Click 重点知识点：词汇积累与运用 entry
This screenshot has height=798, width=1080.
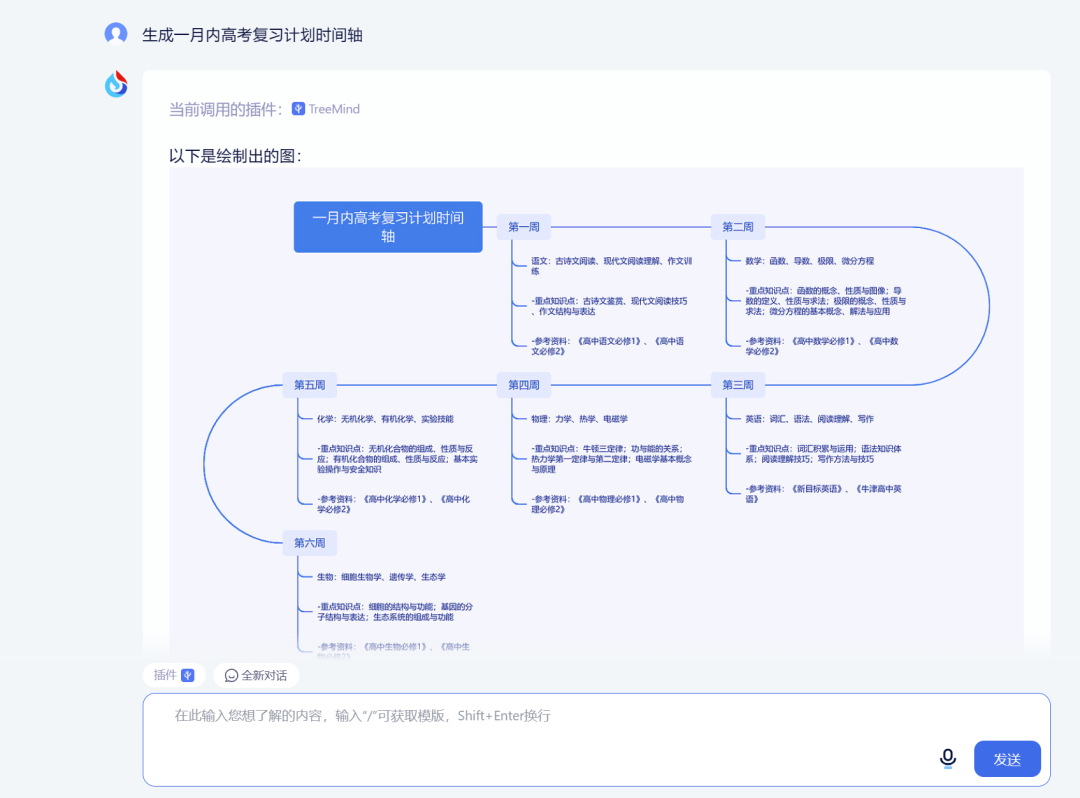823,454
